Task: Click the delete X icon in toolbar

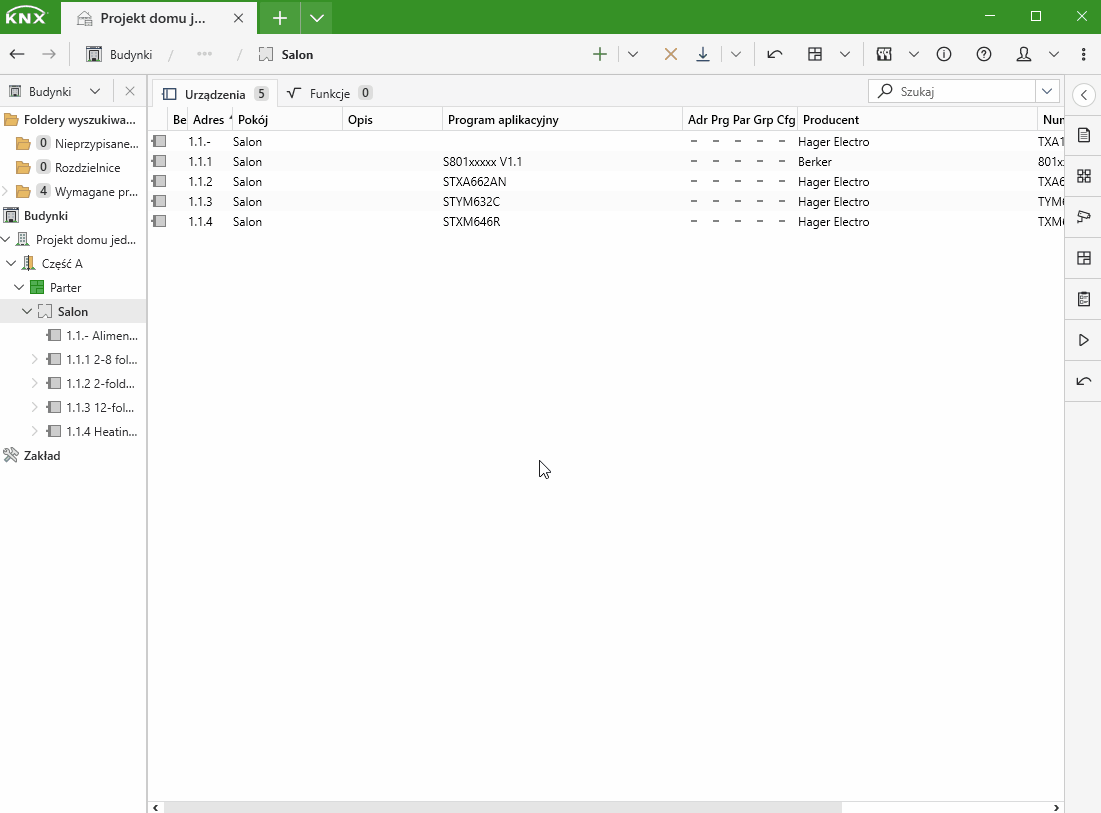Action: tap(671, 55)
